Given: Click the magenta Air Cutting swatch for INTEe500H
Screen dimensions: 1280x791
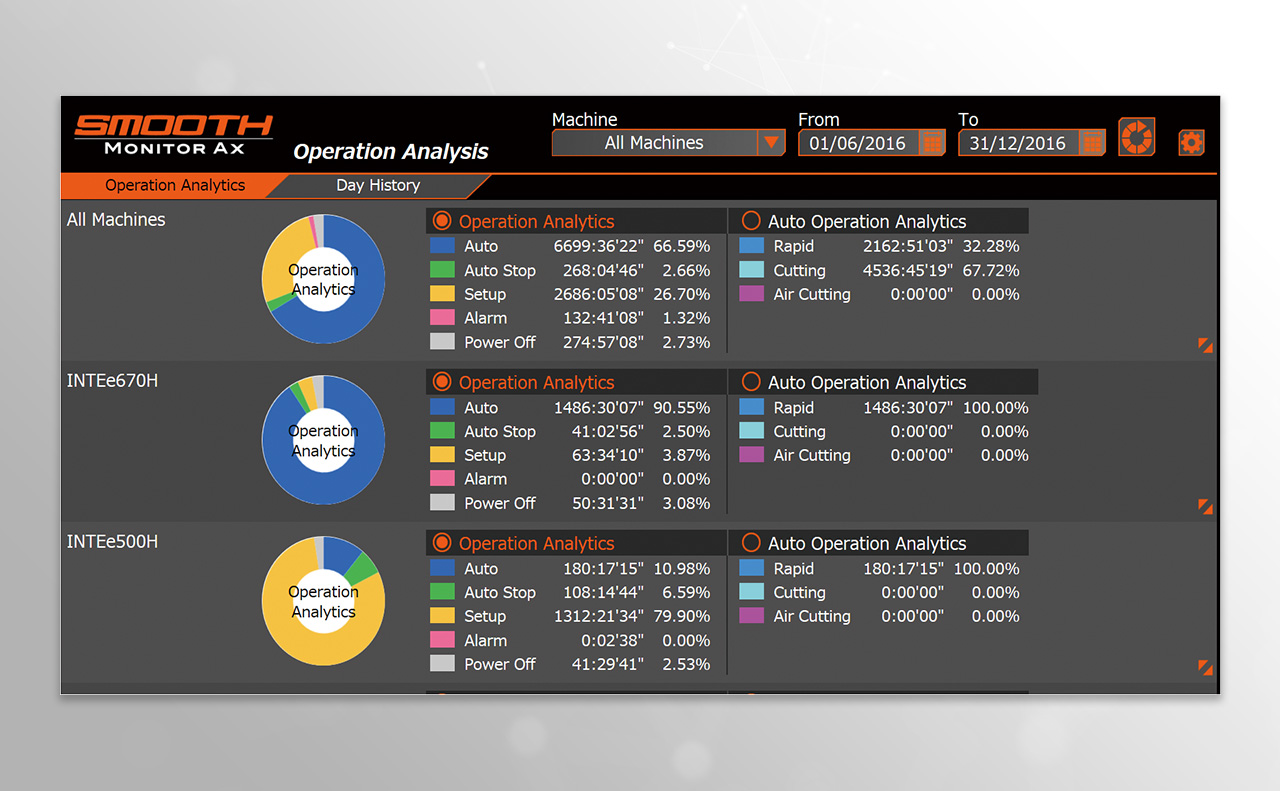Looking at the screenshot, I should coord(752,616).
